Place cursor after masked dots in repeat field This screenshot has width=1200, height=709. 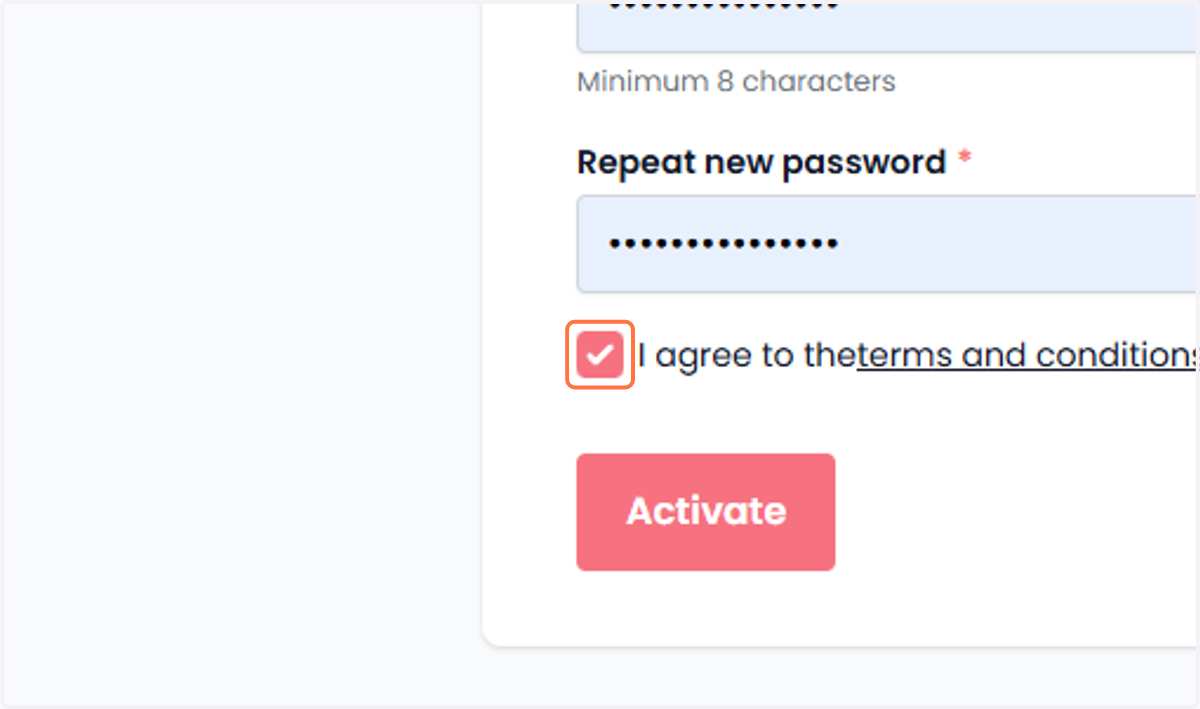click(842, 244)
